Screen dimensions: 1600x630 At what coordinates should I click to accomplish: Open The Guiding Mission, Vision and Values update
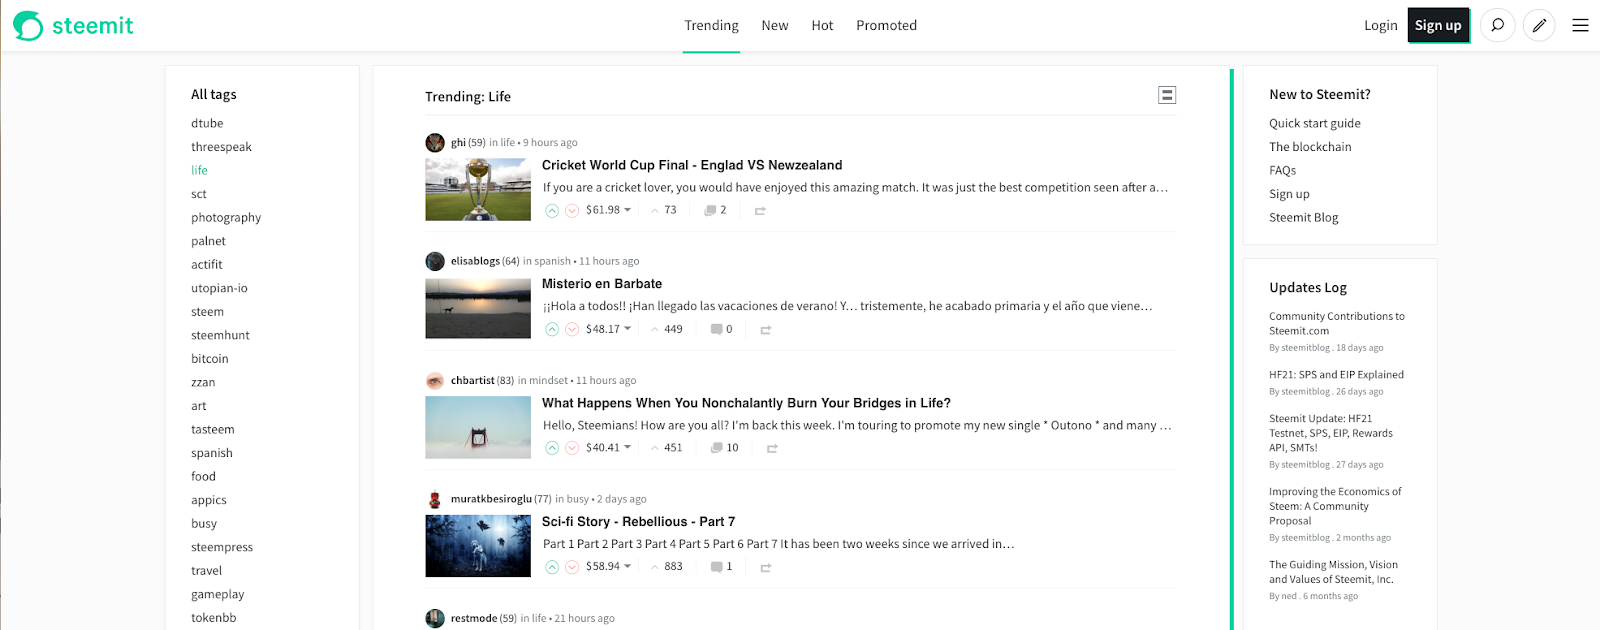coord(1334,572)
